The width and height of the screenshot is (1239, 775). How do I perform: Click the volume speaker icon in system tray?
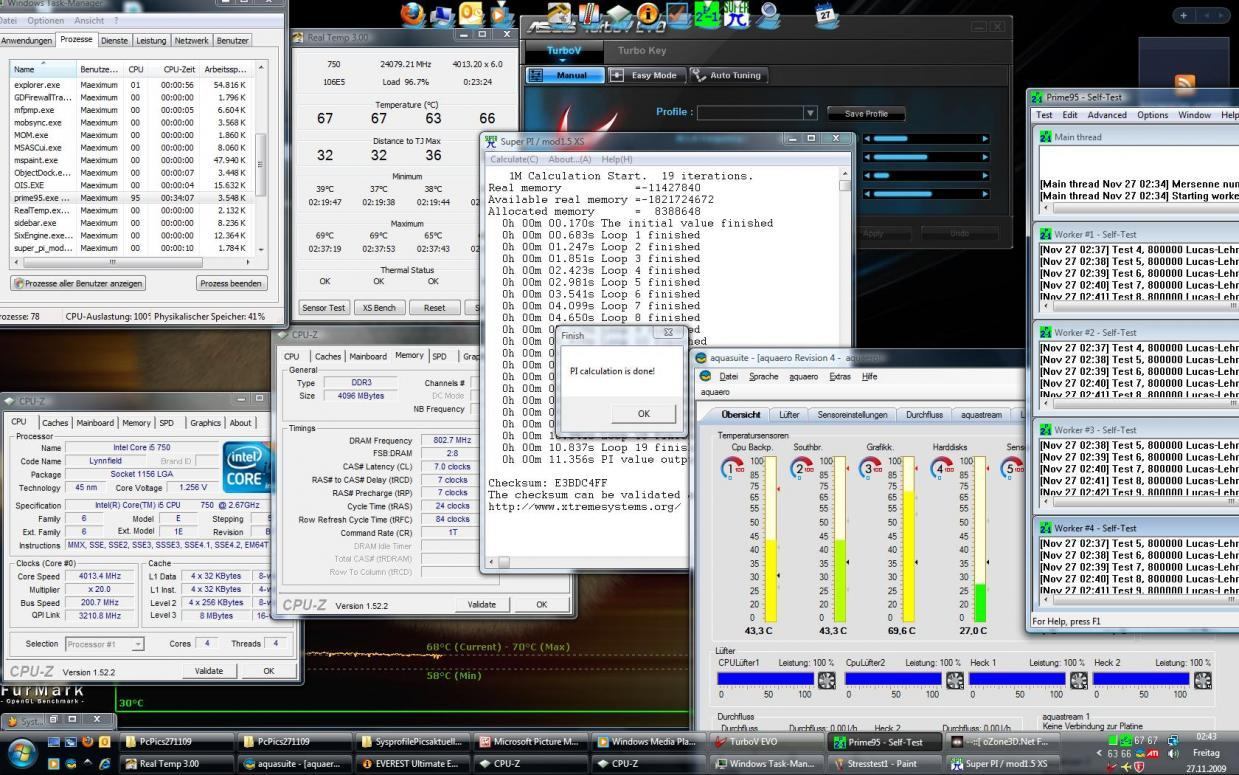tap(1173, 753)
